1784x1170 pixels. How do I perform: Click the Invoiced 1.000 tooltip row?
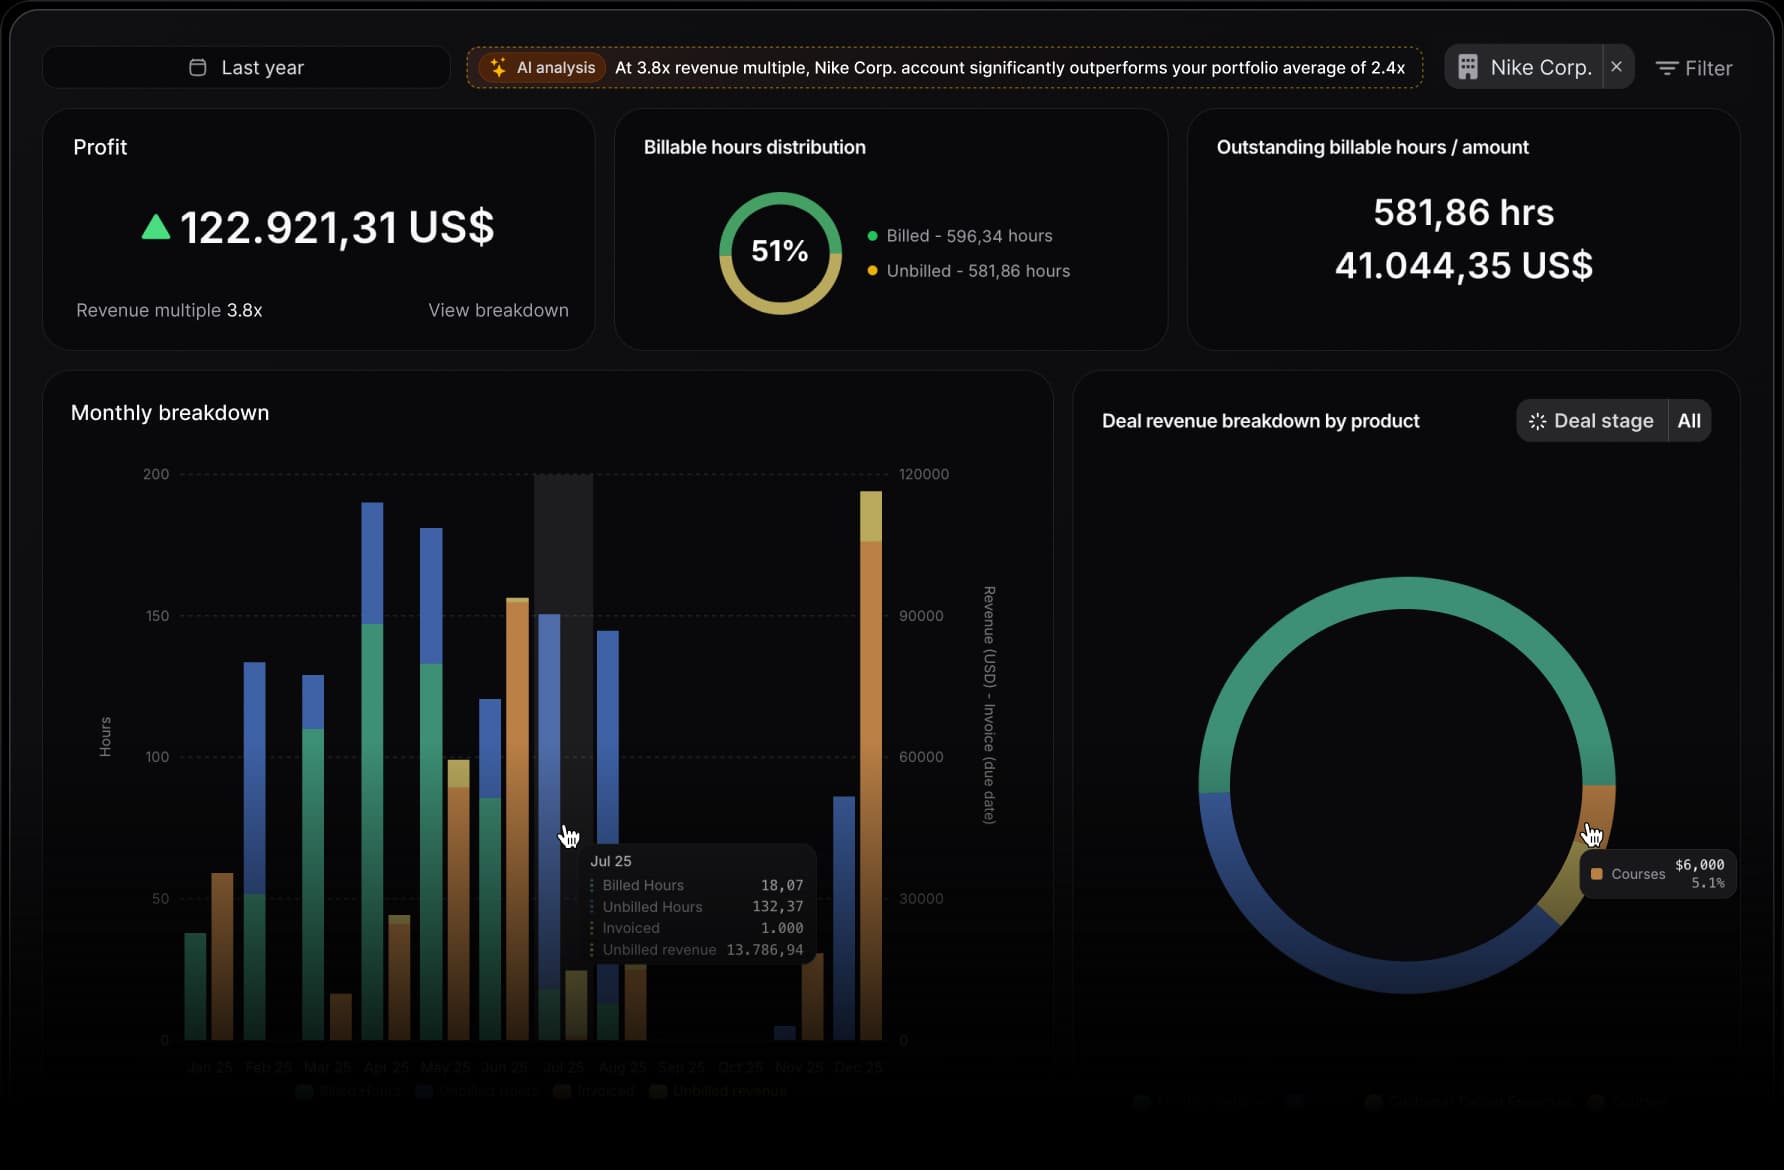pyautogui.click(x=696, y=928)
